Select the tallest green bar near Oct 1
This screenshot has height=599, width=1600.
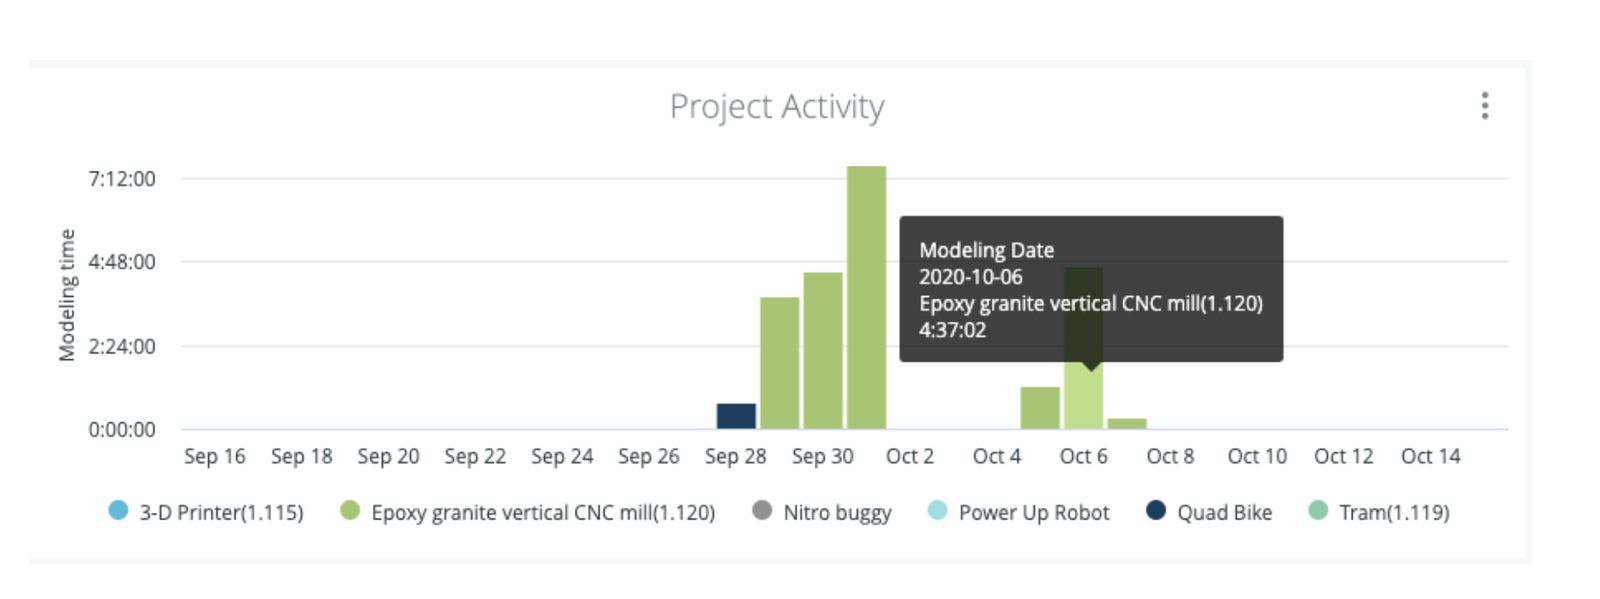pyautogui.click(x=866, y=298)
